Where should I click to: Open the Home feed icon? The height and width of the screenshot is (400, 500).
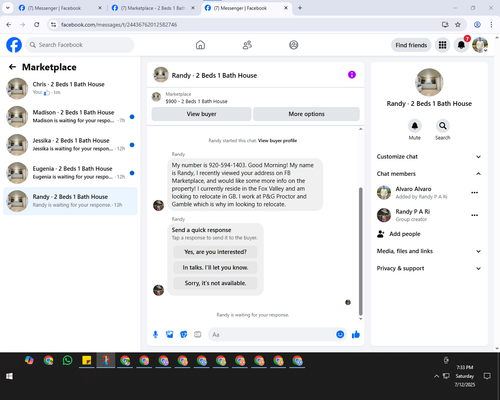(200, 45)
